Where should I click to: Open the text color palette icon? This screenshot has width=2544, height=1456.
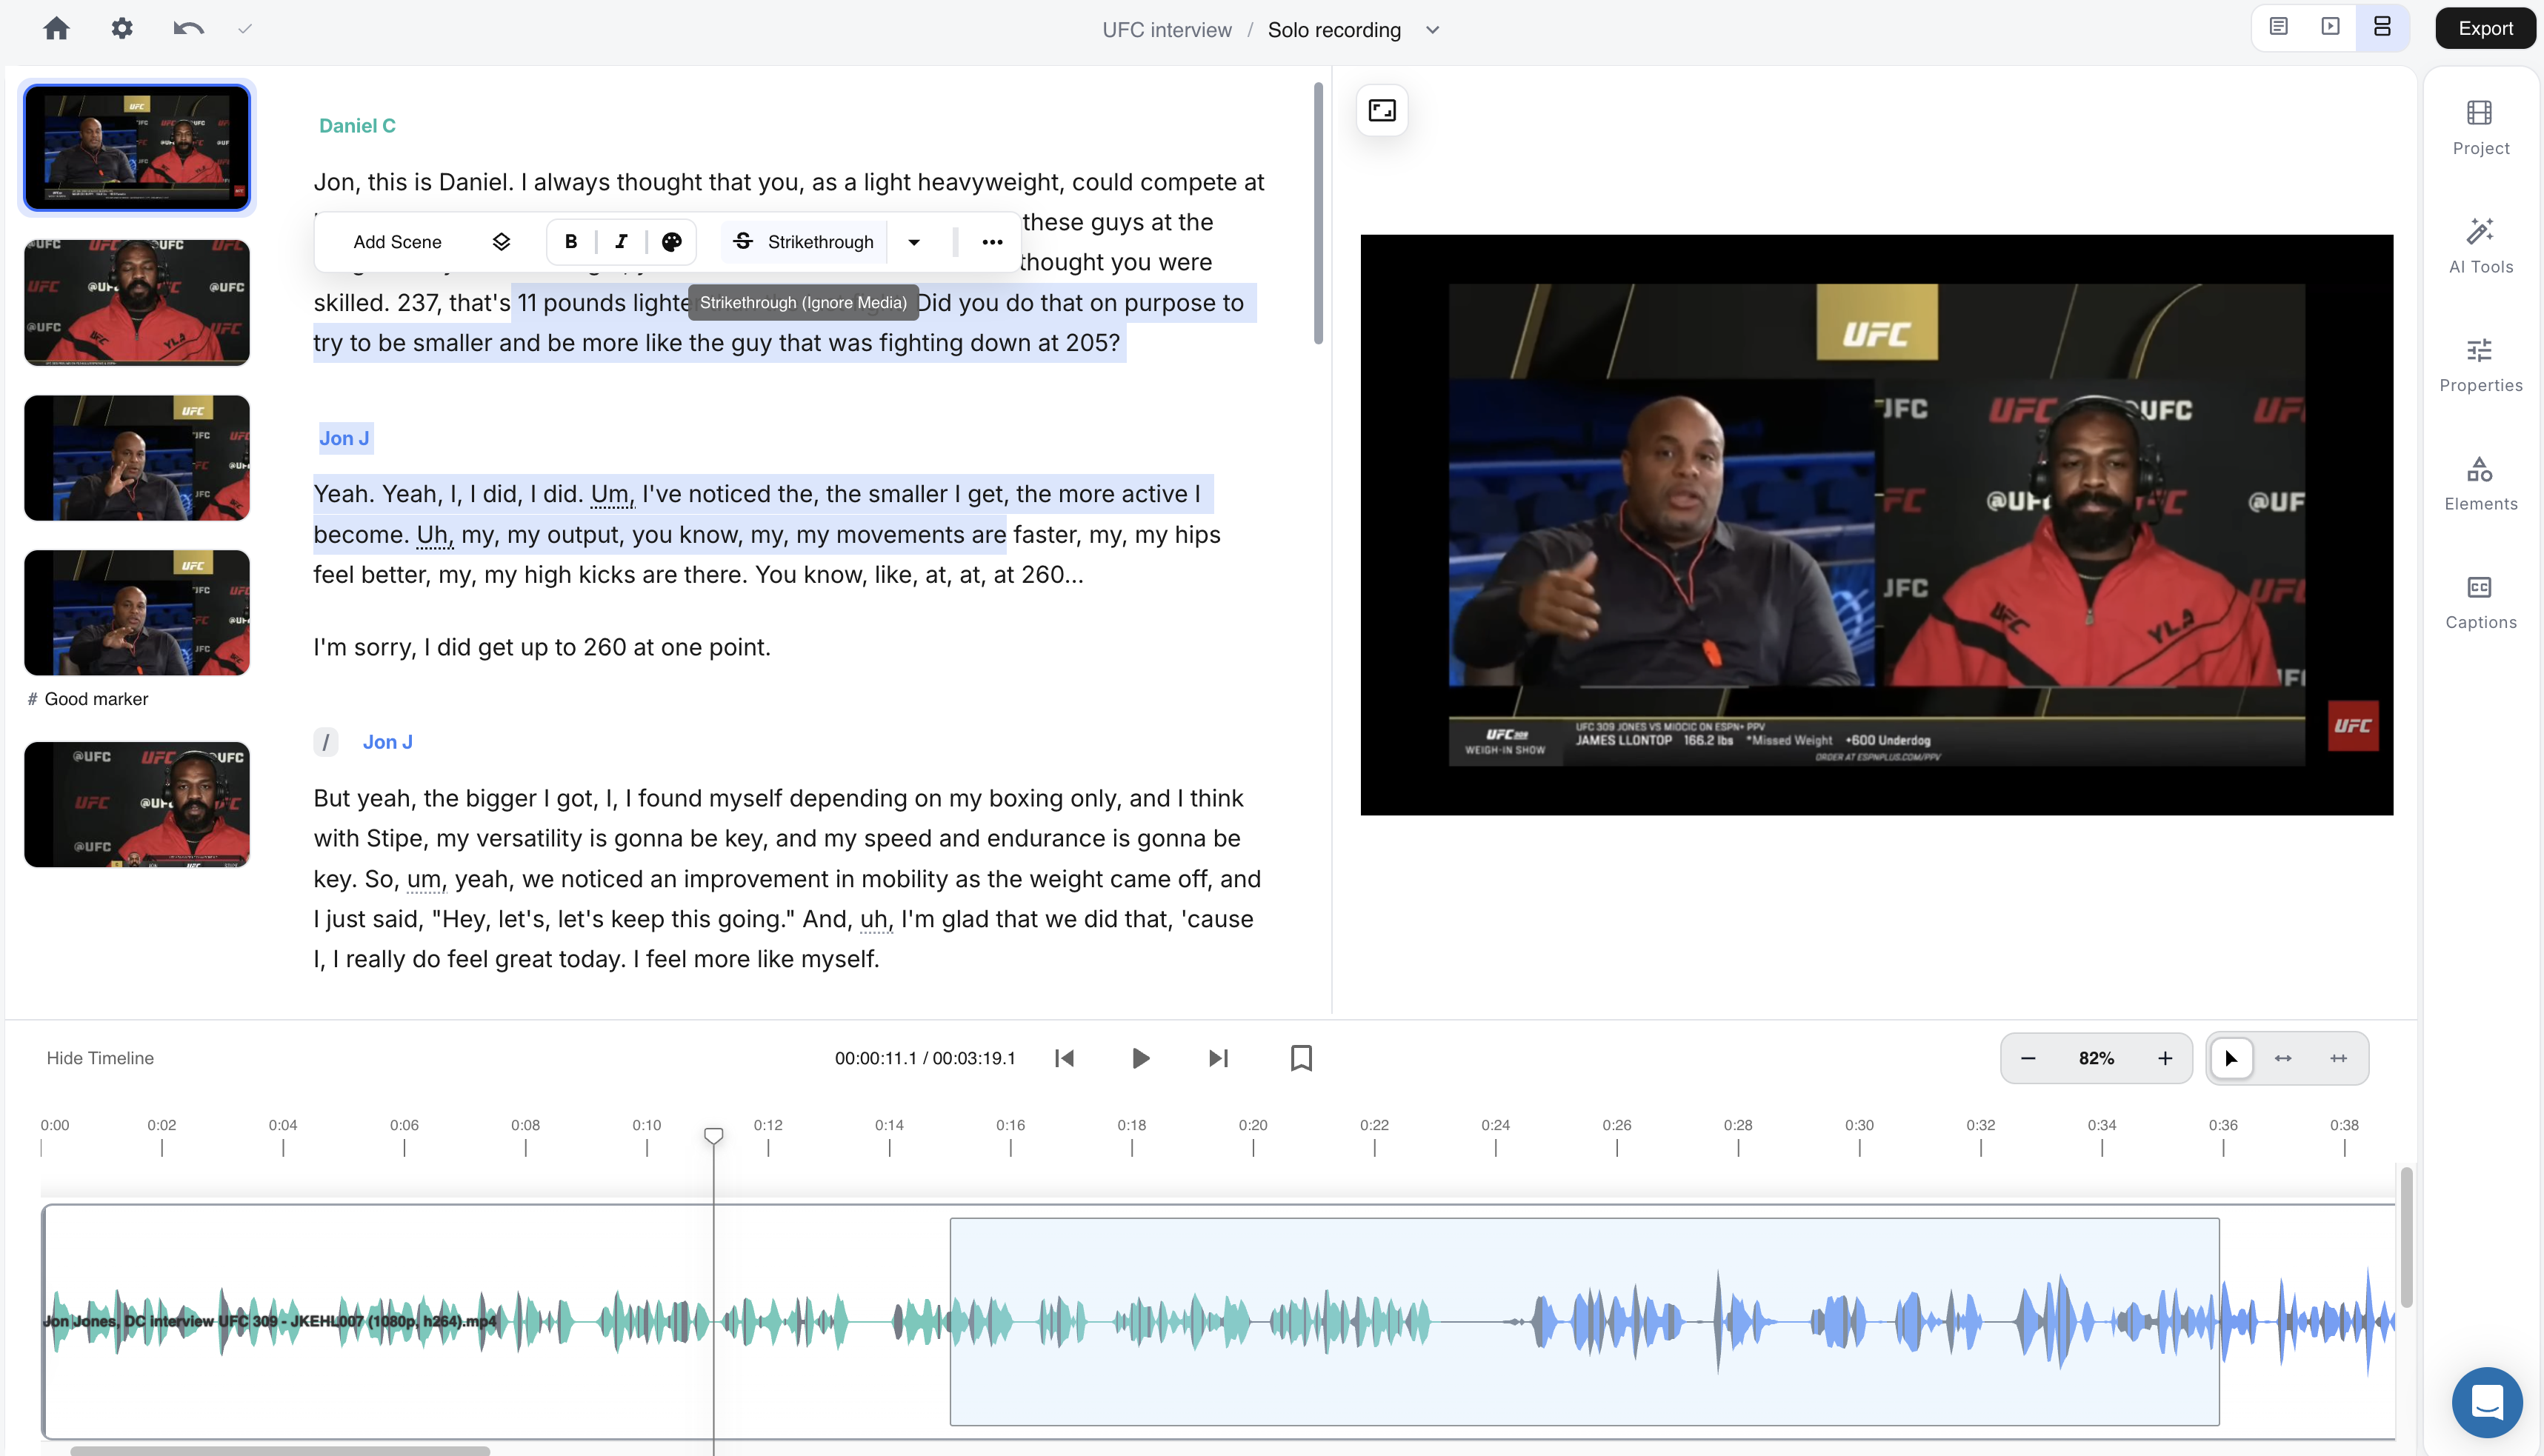(672, 242)
